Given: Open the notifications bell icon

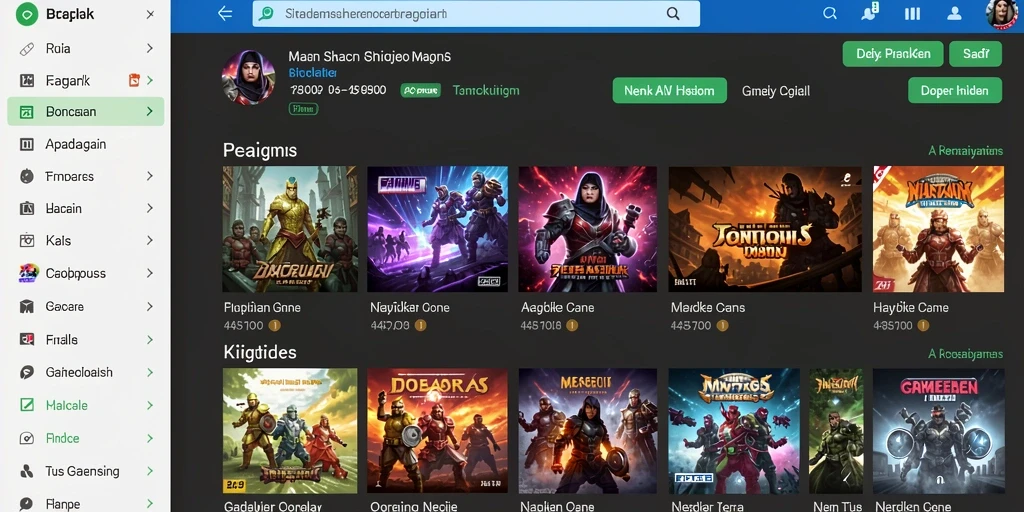Looking at the screenshot, I should click(869, 13).
